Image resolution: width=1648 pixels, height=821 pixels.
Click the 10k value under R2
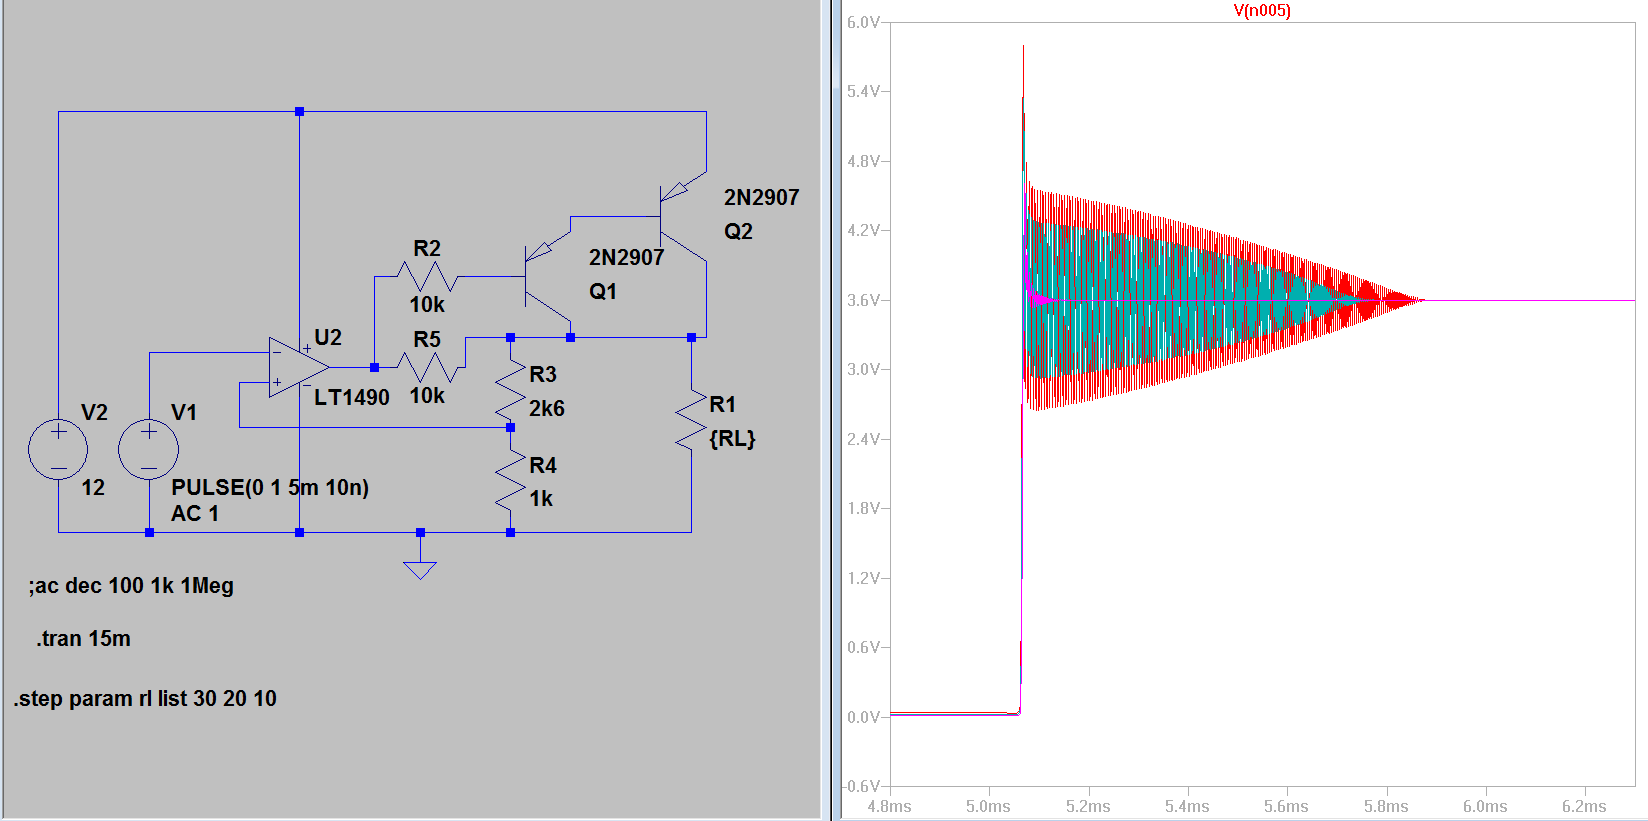coord(427,304)
